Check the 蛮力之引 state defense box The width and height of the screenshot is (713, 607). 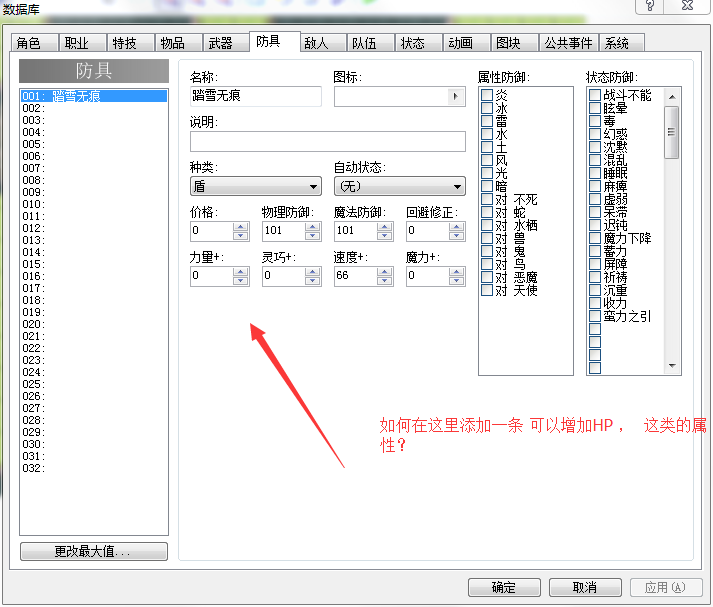[x=595, y=316]
